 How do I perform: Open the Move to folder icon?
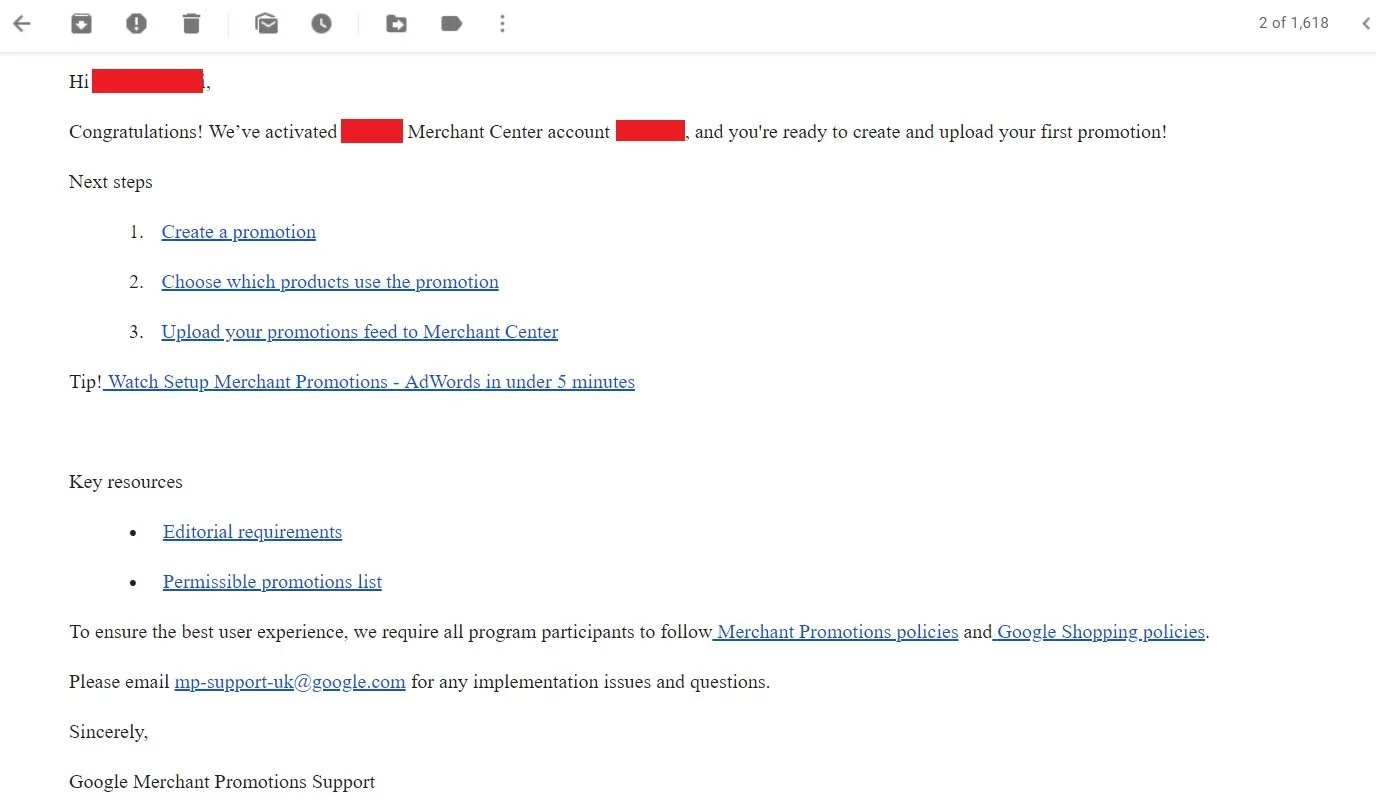(396, 24)
